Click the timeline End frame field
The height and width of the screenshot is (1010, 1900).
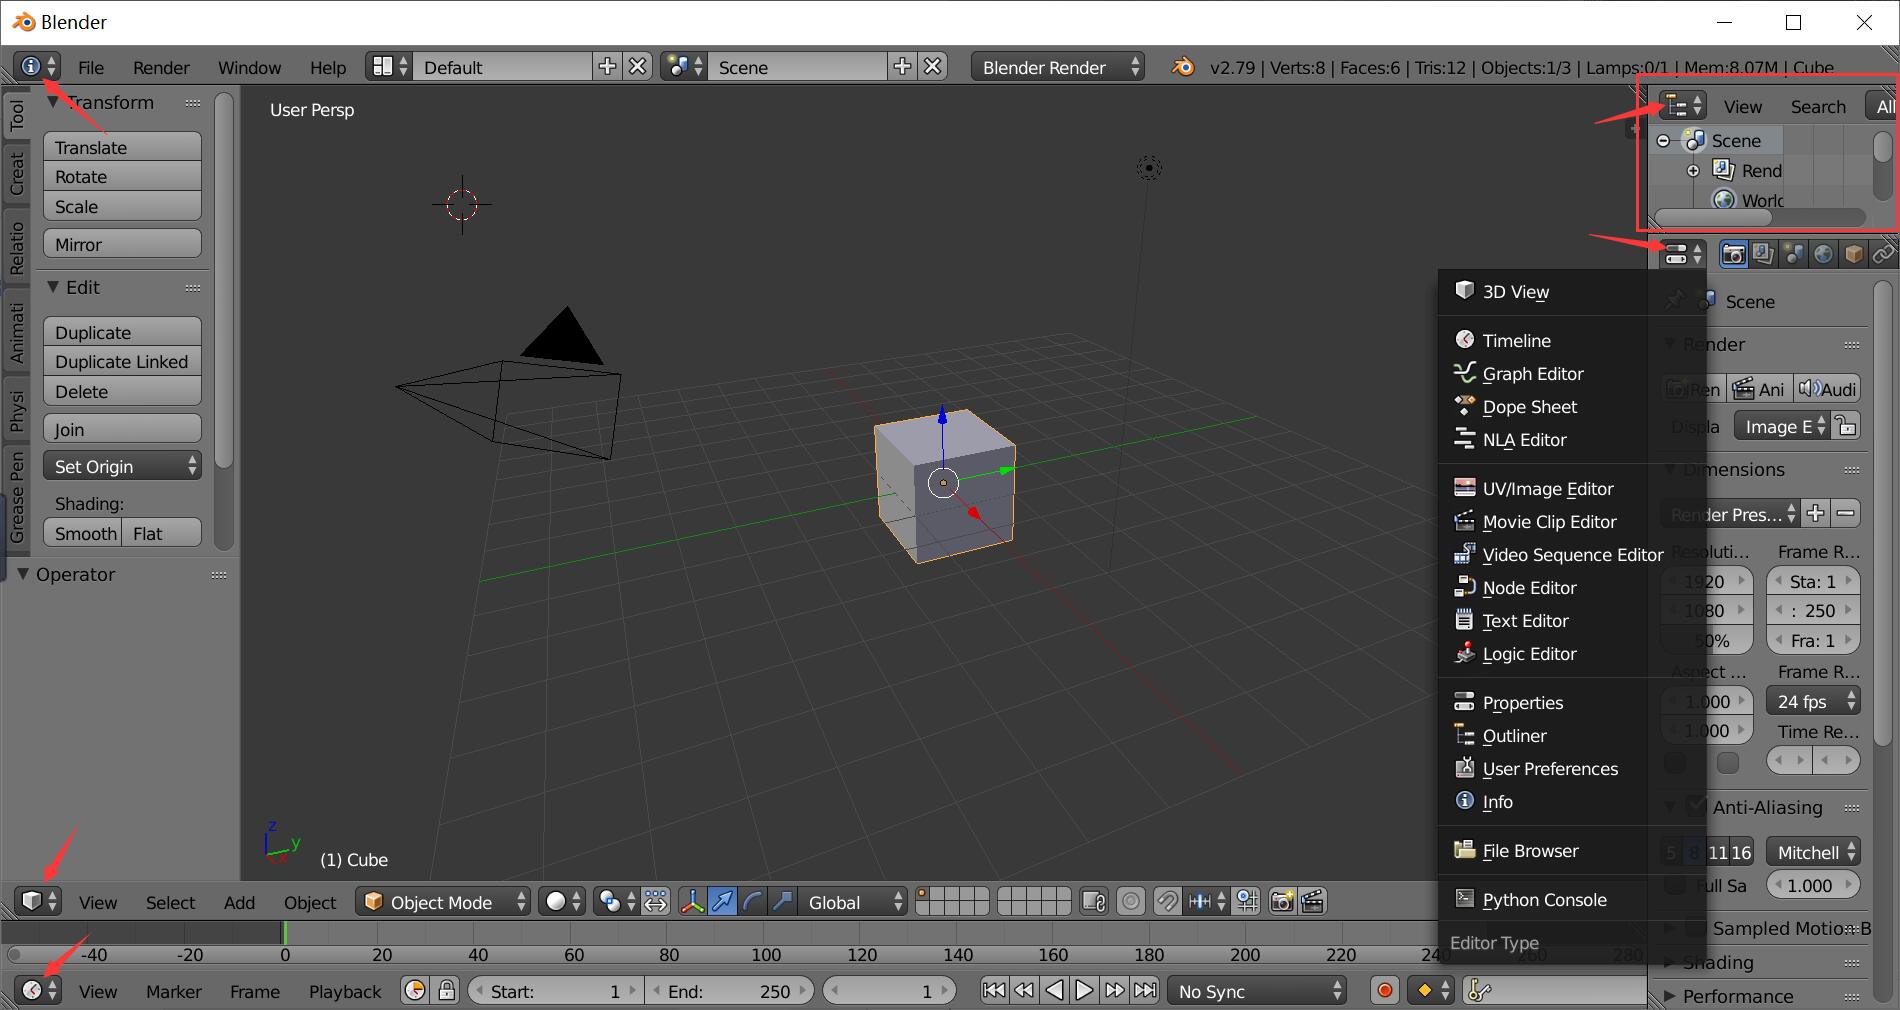point(729,990)
